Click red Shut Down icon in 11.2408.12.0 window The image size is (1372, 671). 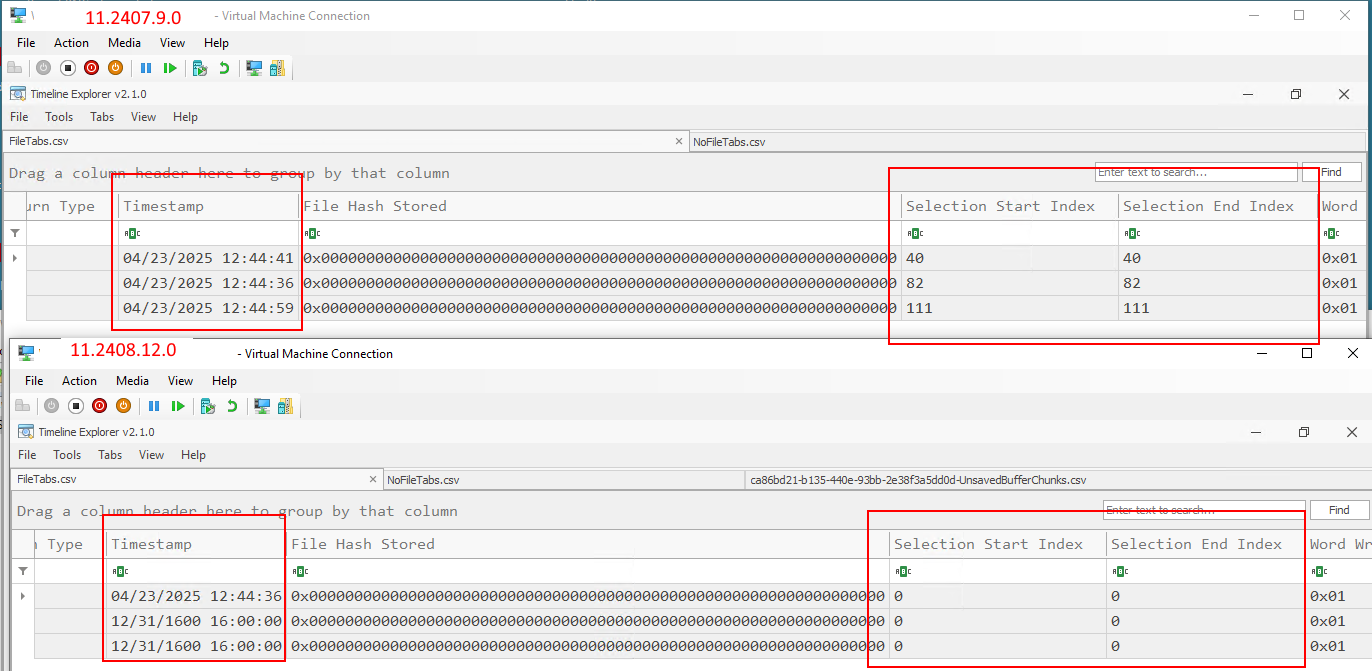point(99,406)
